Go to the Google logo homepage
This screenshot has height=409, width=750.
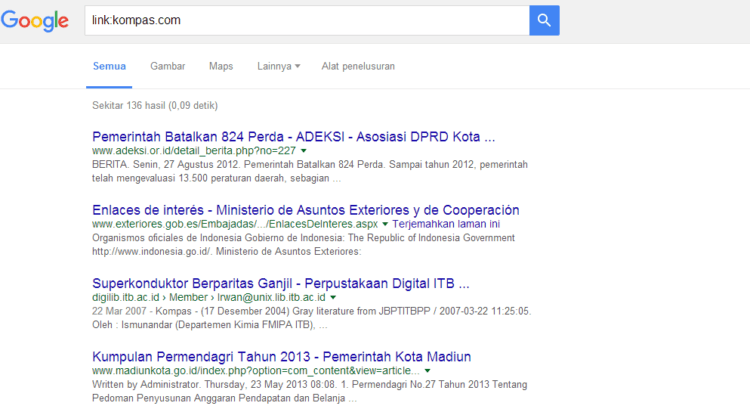[x=35, y=21]
